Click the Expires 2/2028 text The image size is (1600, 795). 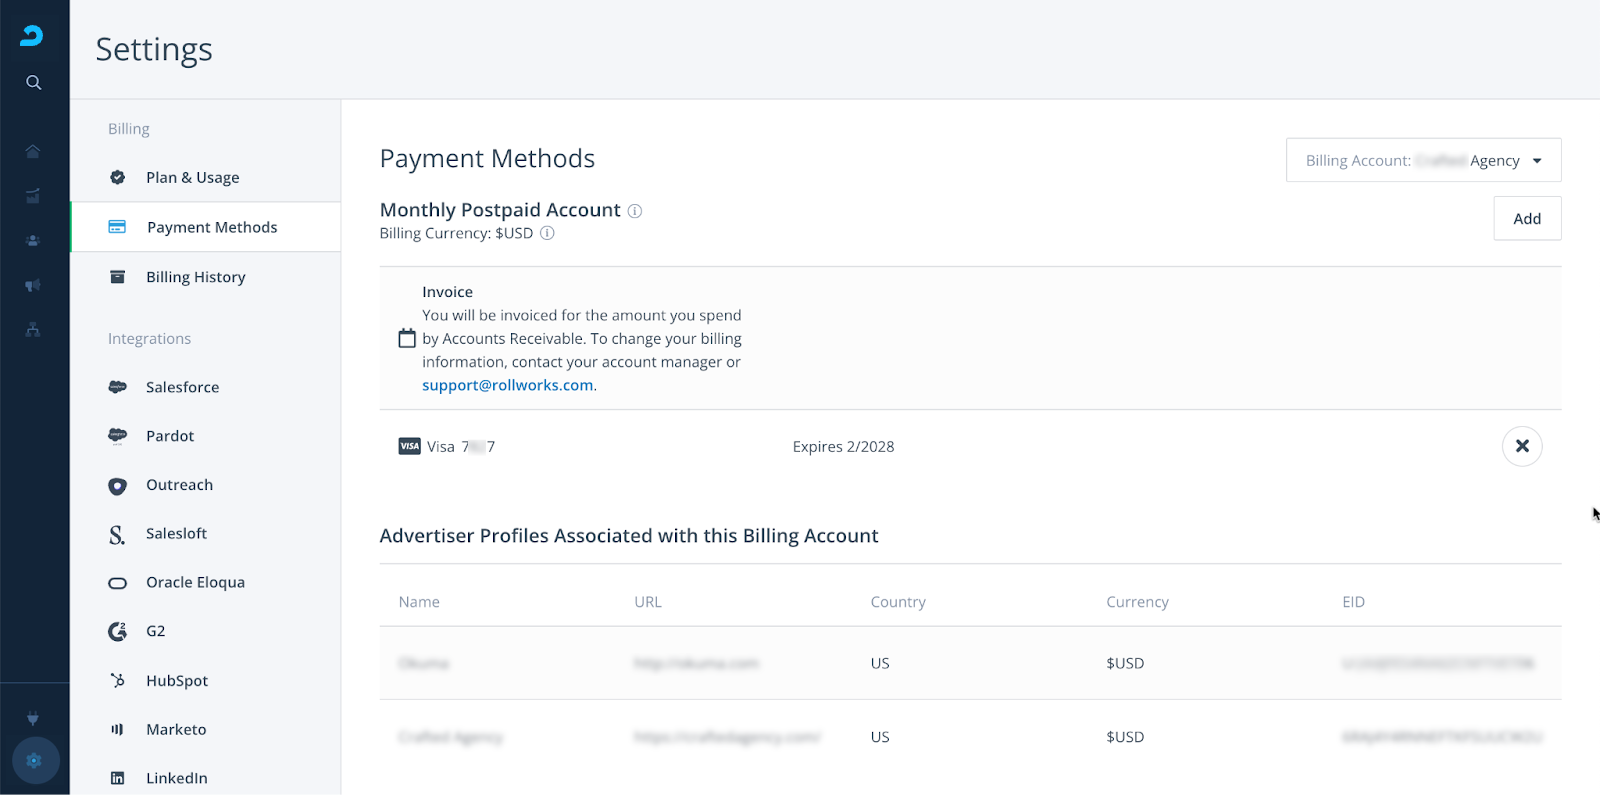(843, 447)
